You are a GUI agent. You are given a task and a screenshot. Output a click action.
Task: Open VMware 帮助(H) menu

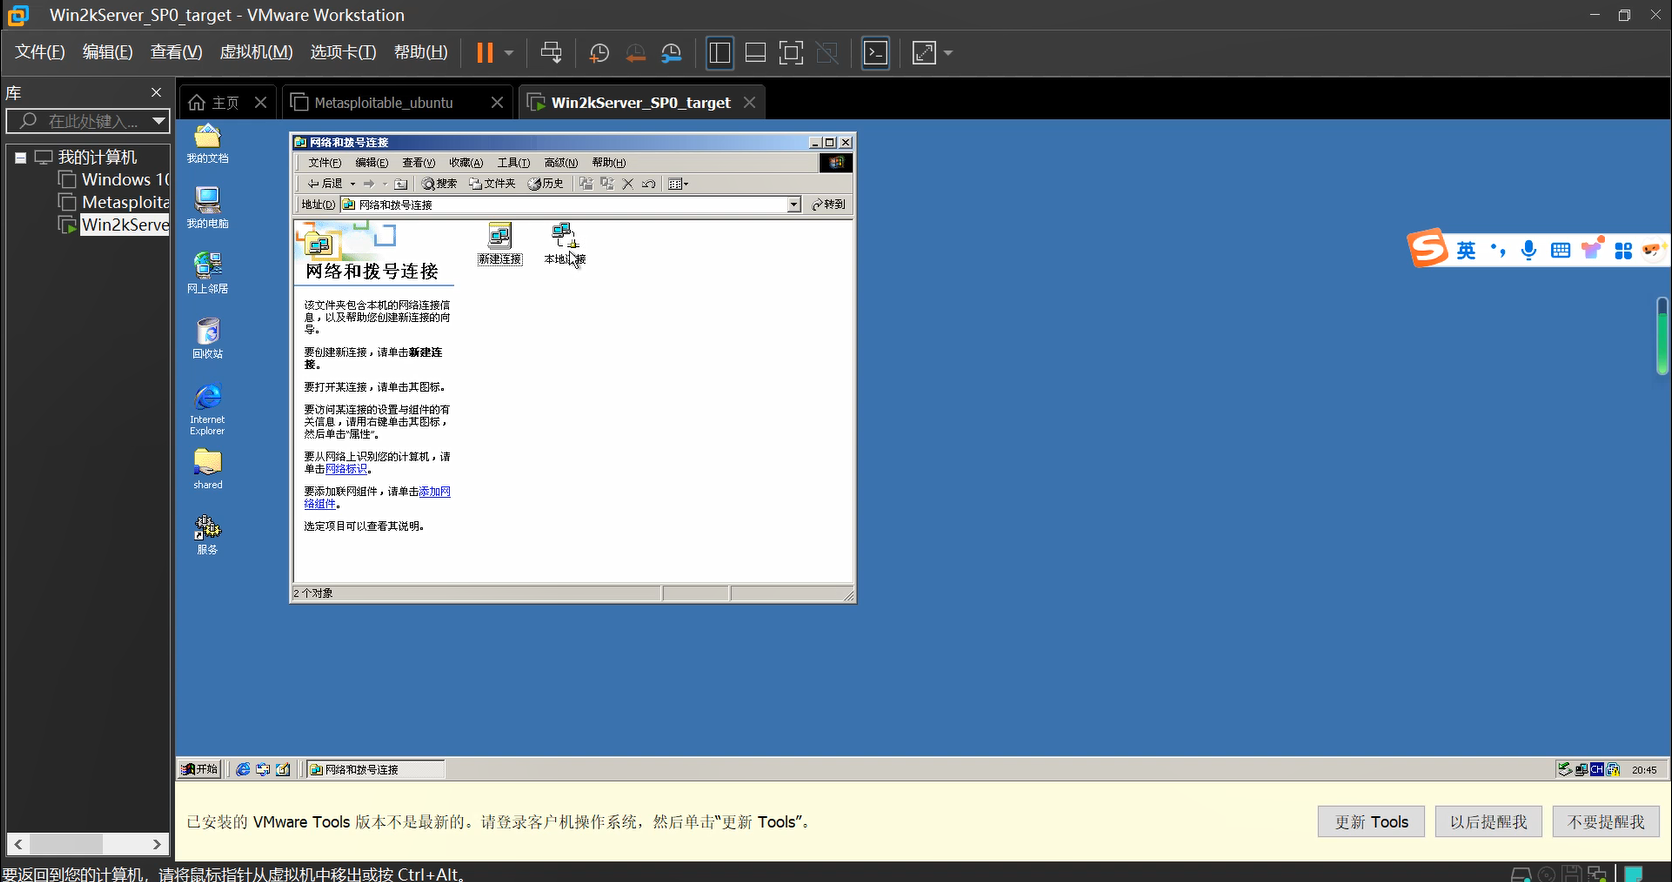421,52
